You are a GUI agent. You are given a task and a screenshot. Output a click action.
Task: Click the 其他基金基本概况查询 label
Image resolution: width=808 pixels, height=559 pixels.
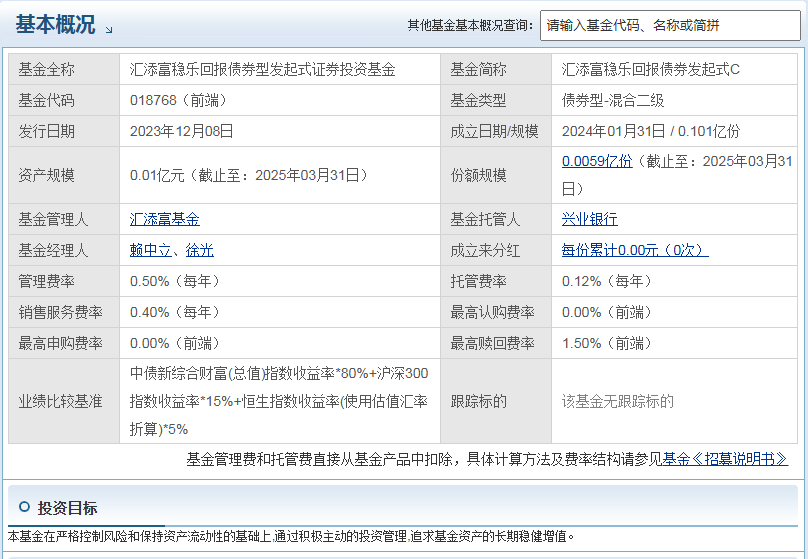[x=470, y=25]
